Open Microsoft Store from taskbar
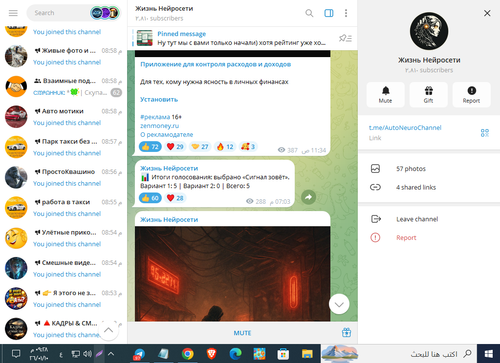 pos(283,354)
